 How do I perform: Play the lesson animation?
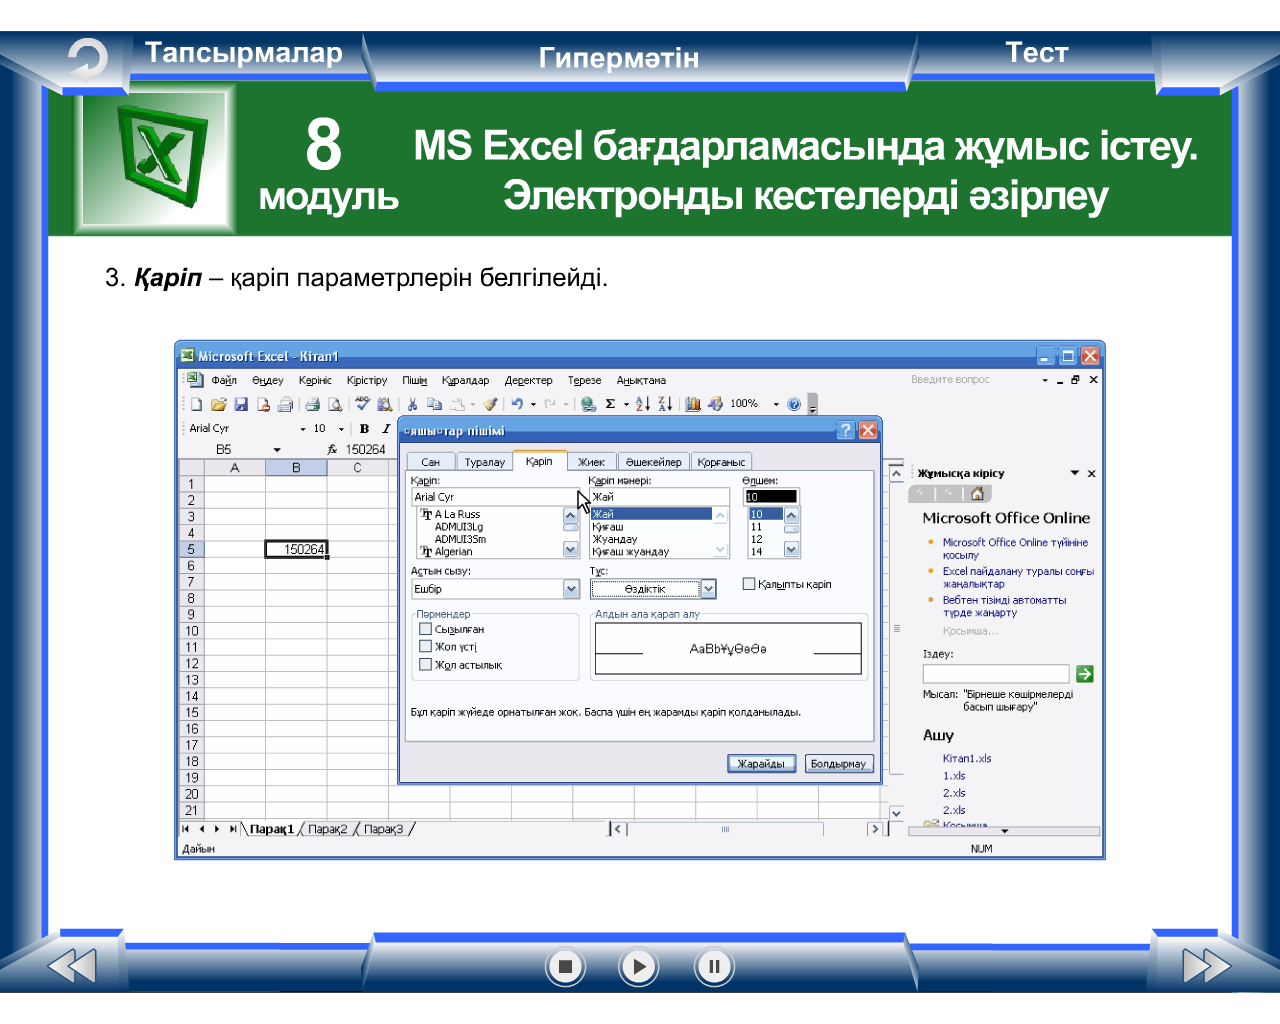tap(639, 967)
